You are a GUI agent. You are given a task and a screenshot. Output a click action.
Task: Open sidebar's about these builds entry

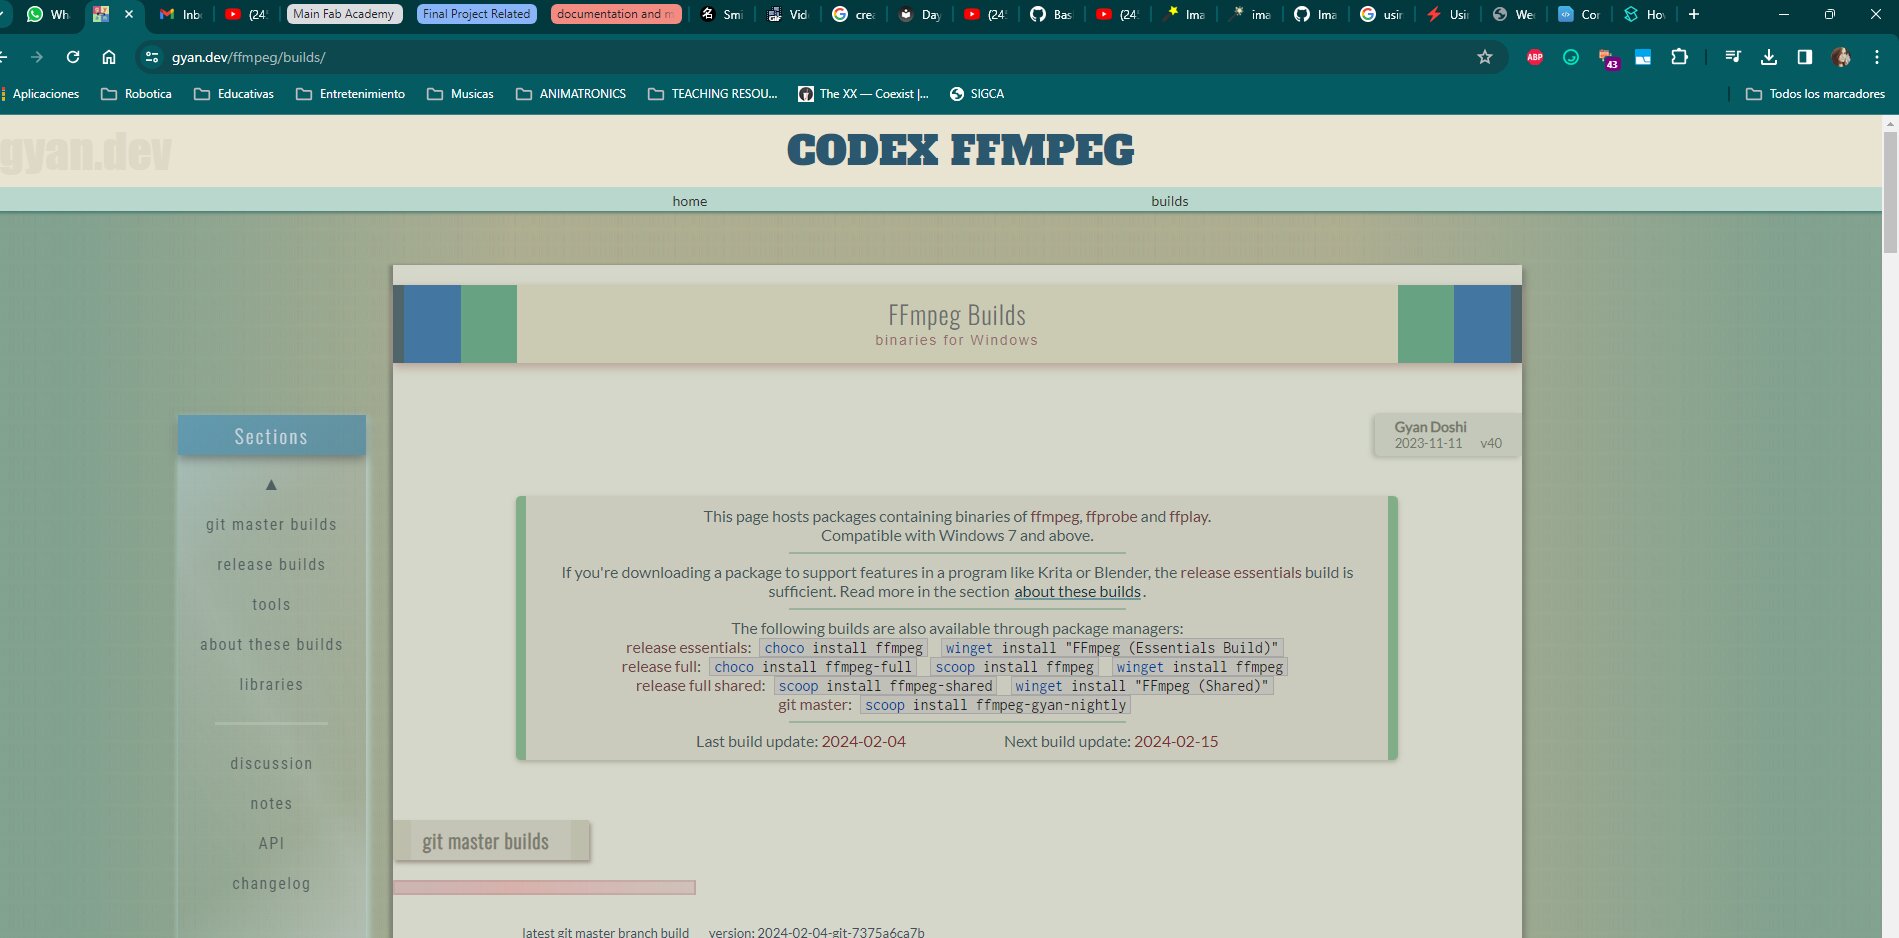pyautogui.click(x=271, y=645)
